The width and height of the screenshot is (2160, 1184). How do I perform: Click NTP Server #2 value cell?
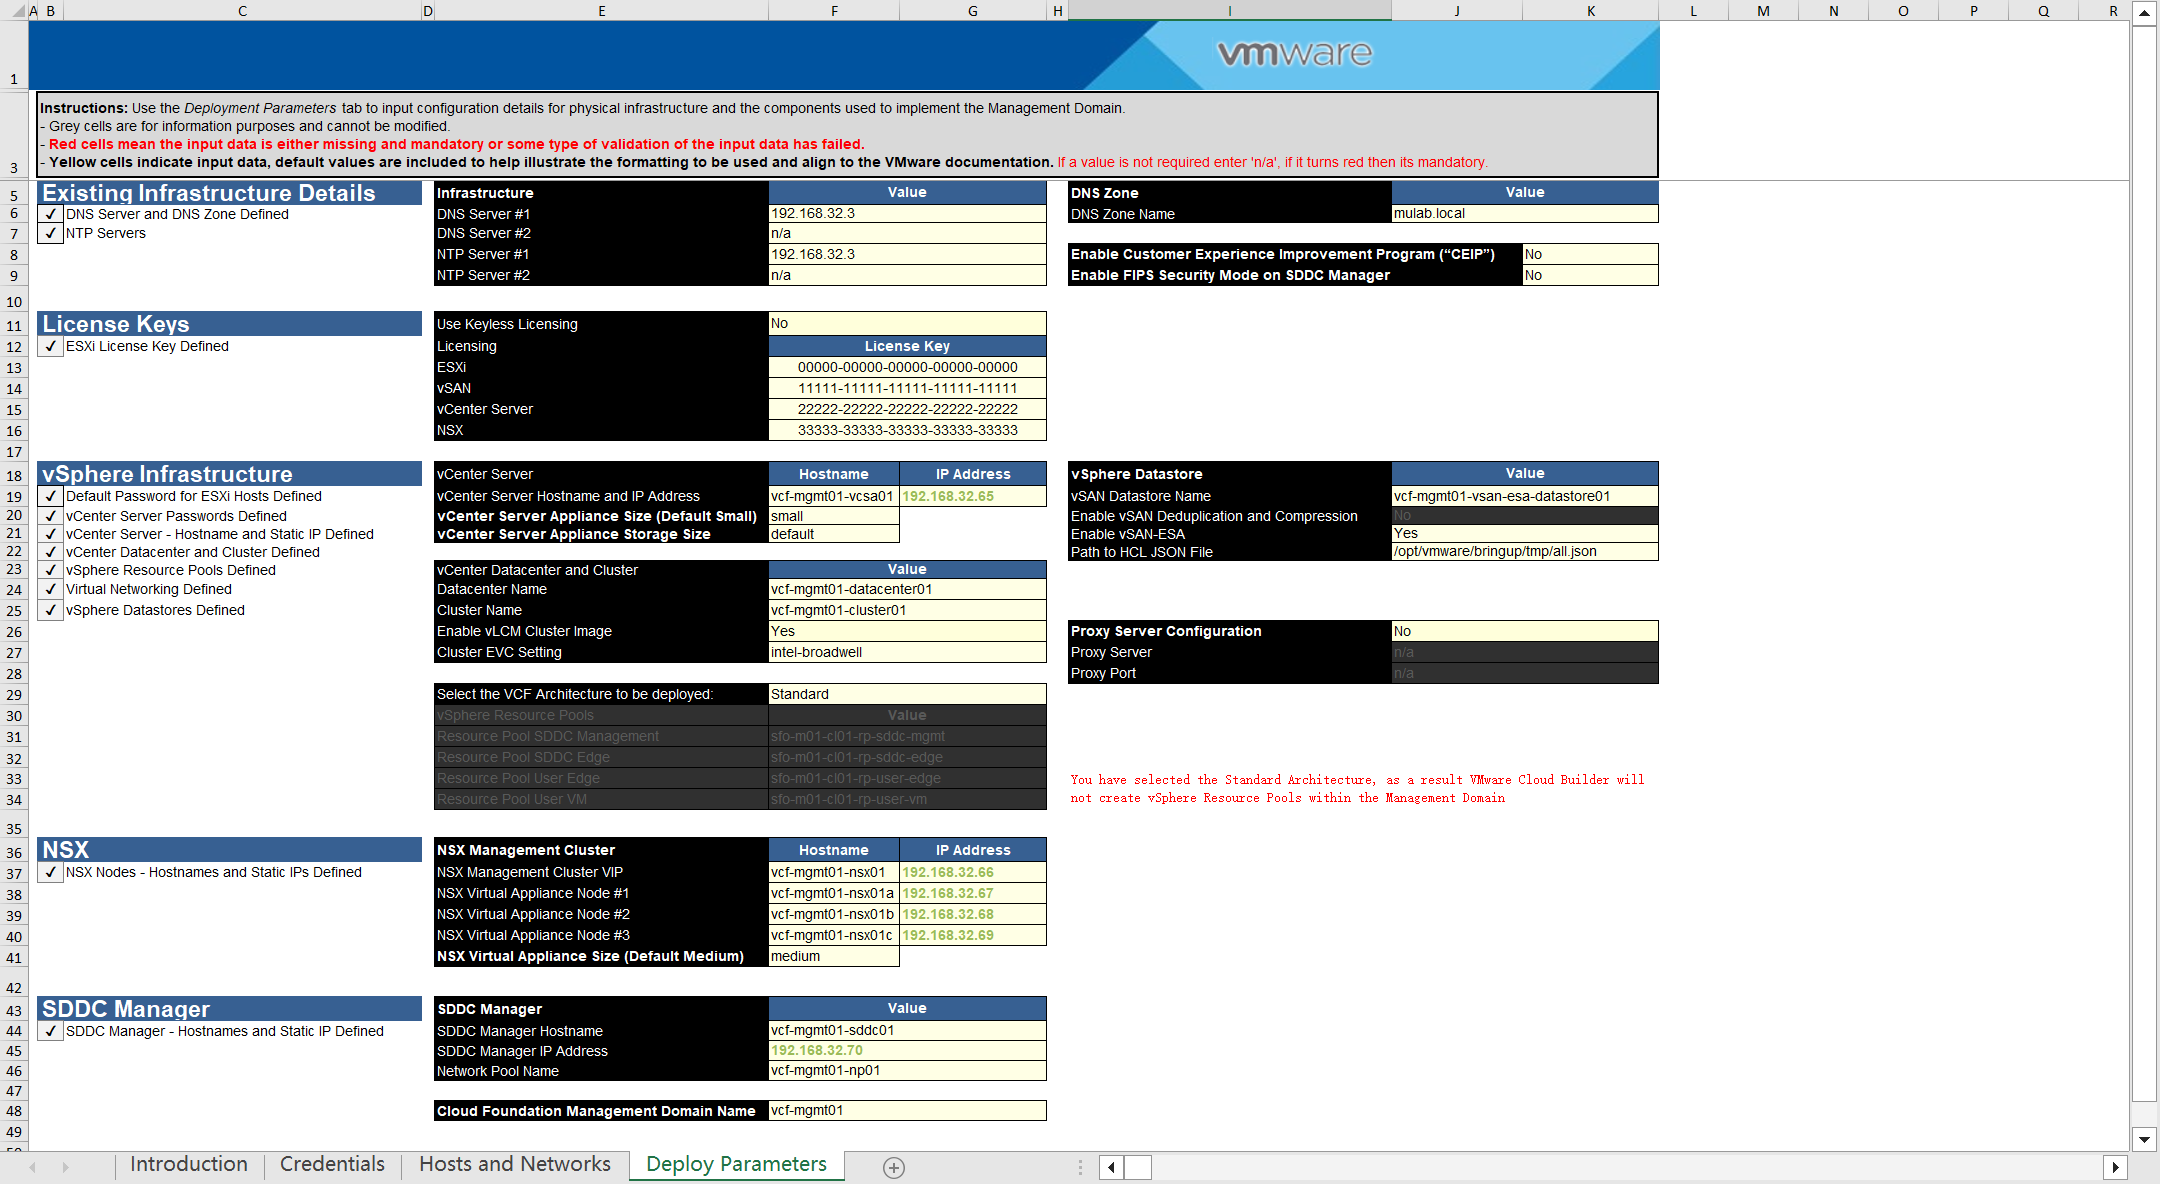coord(907,275)
